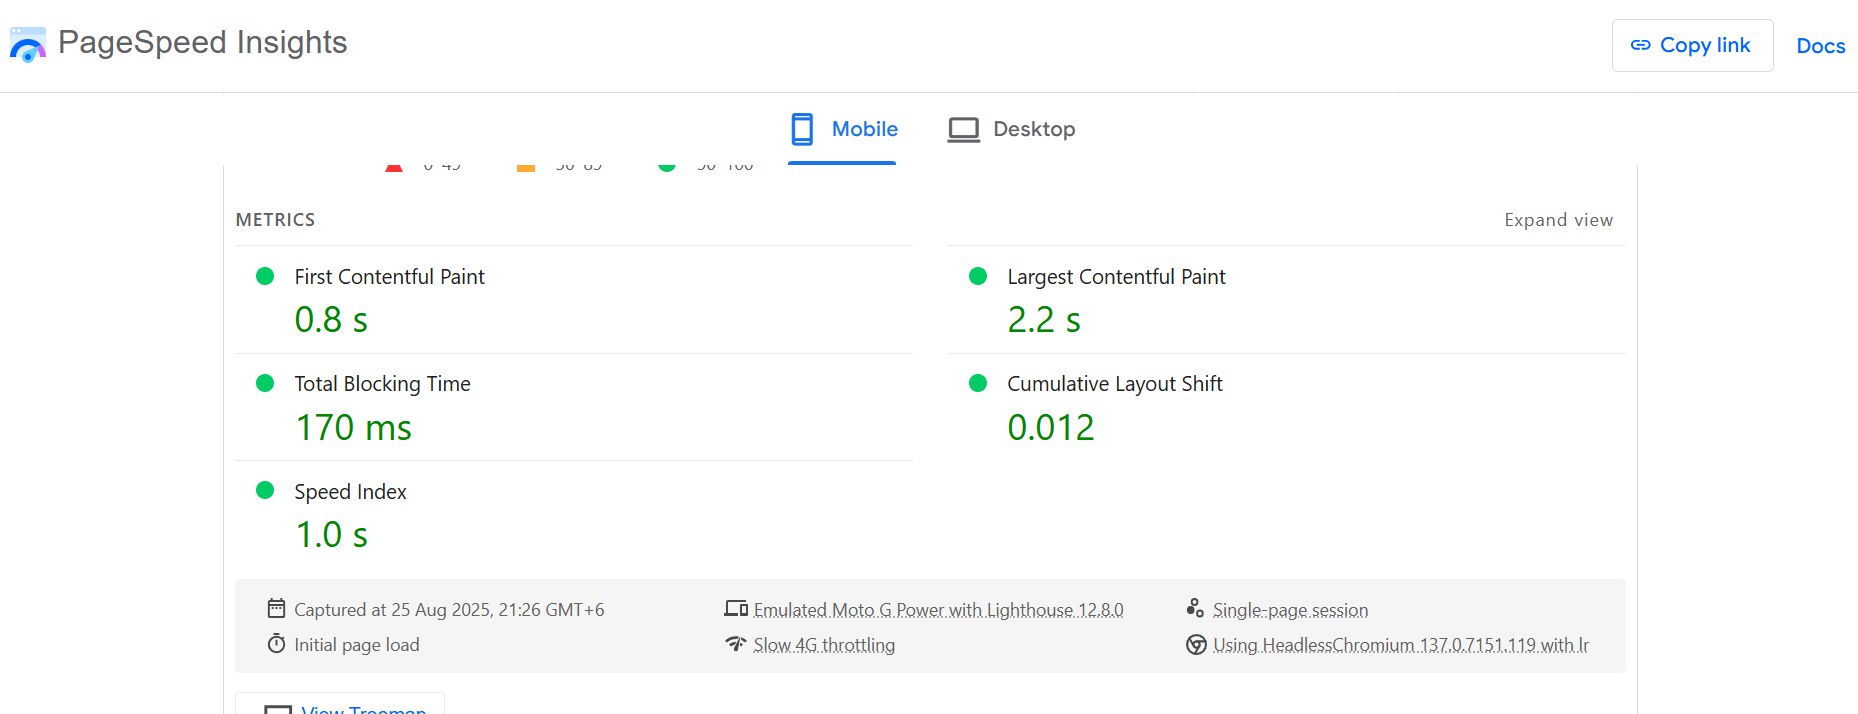Viewport: 1858px width, 714px height.
Task: Click the Copy link button
Action: click(x=1692, y=45)
